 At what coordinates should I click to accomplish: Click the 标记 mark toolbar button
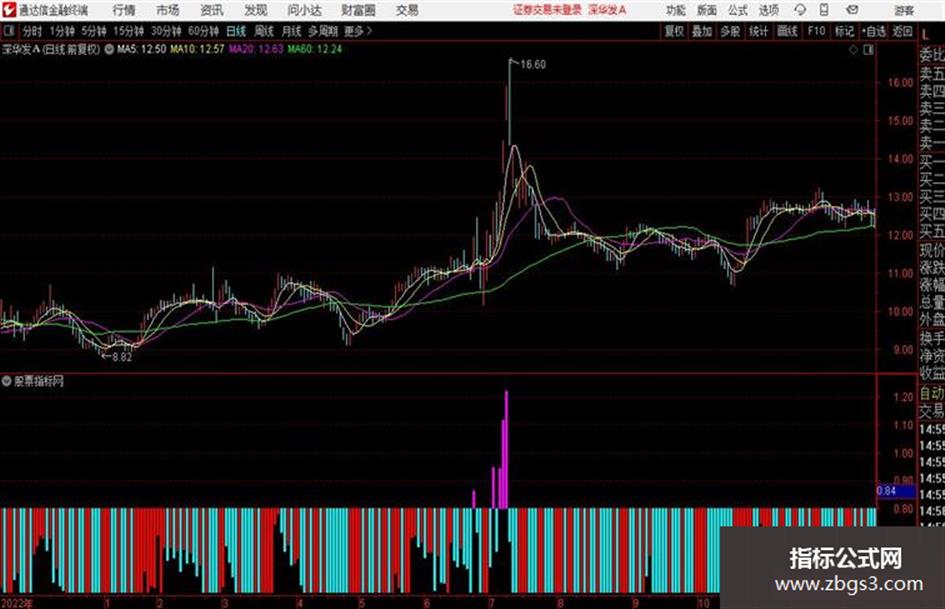coord(844,31)
